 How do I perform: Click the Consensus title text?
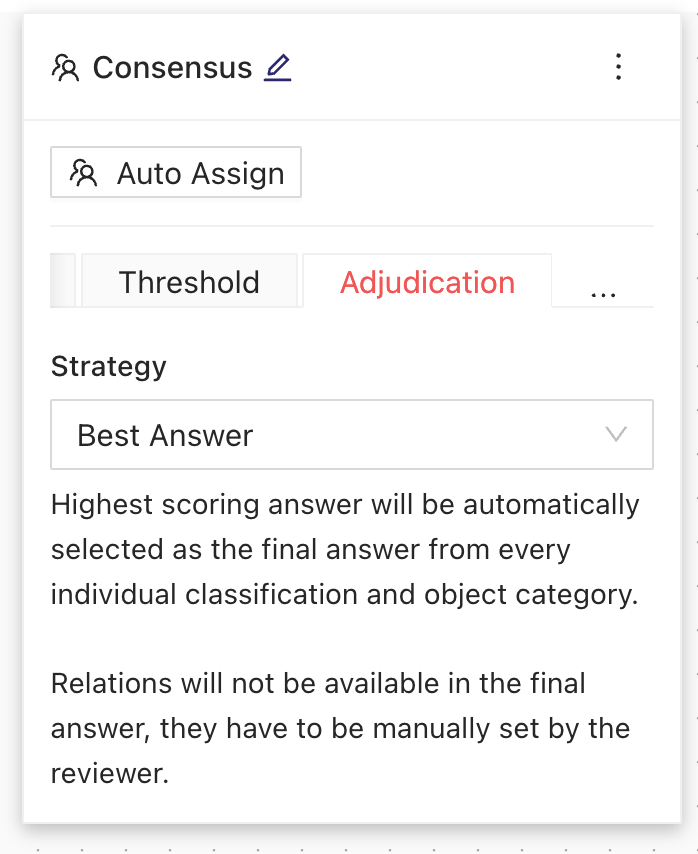(x=173, y=68)
